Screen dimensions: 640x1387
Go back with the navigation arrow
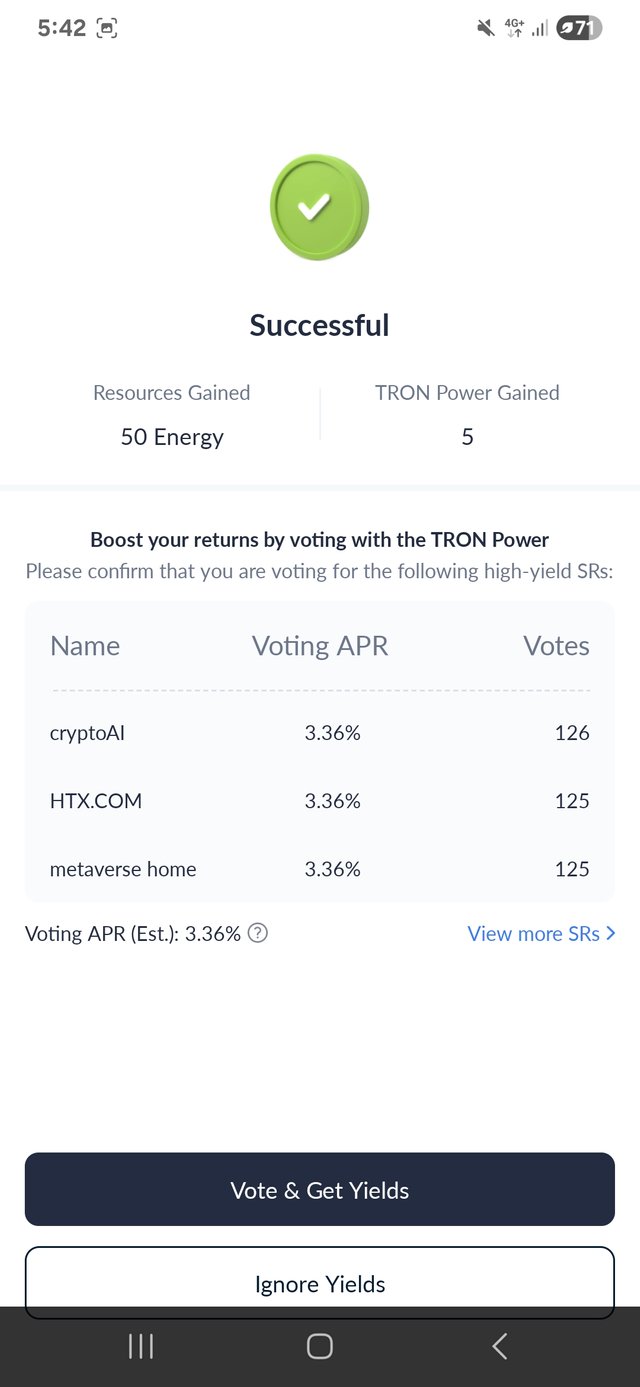pyautogui.click(x=499, y=1346)
